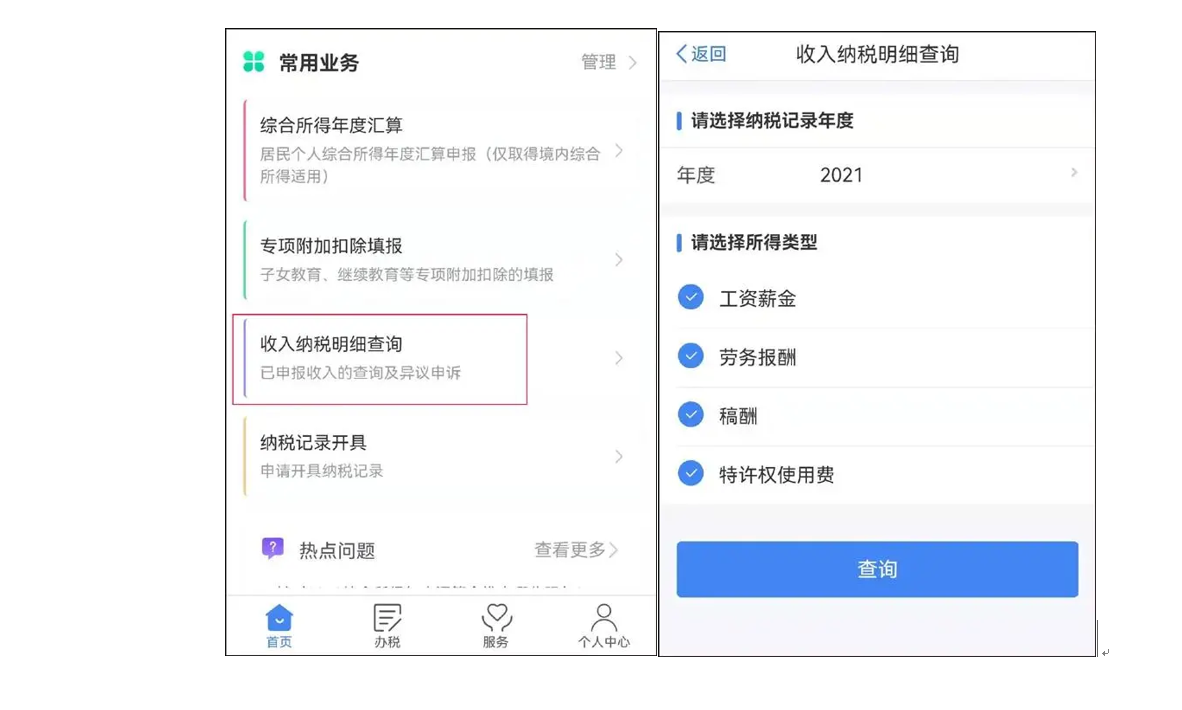Open the 查看更多 link
This screenshot has height=710, width=1182.
(x=576, y=550)
